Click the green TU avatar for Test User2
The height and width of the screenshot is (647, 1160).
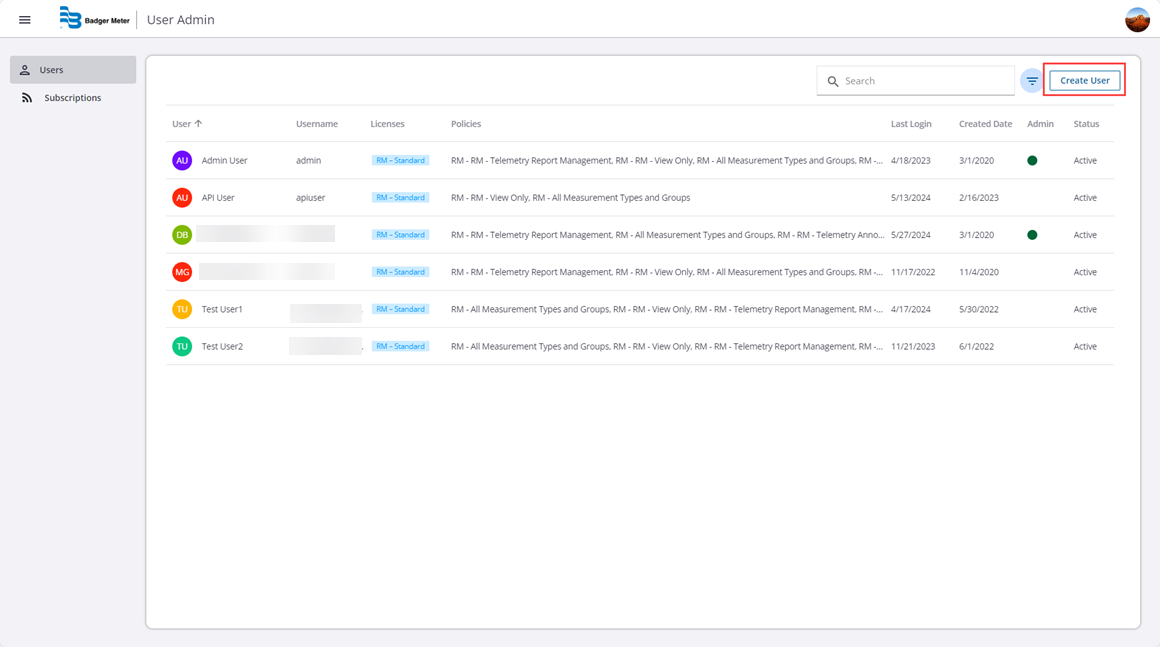182,346
